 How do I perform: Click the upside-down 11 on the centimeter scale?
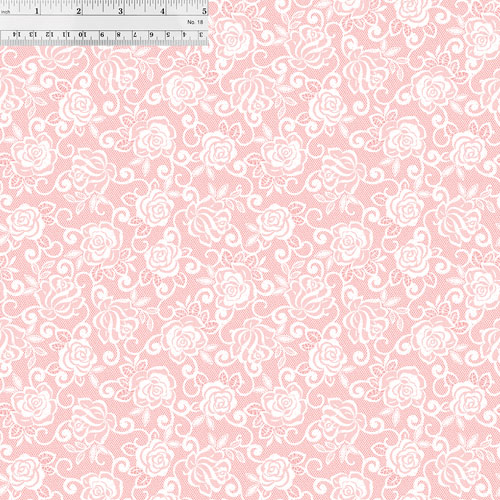66,34
